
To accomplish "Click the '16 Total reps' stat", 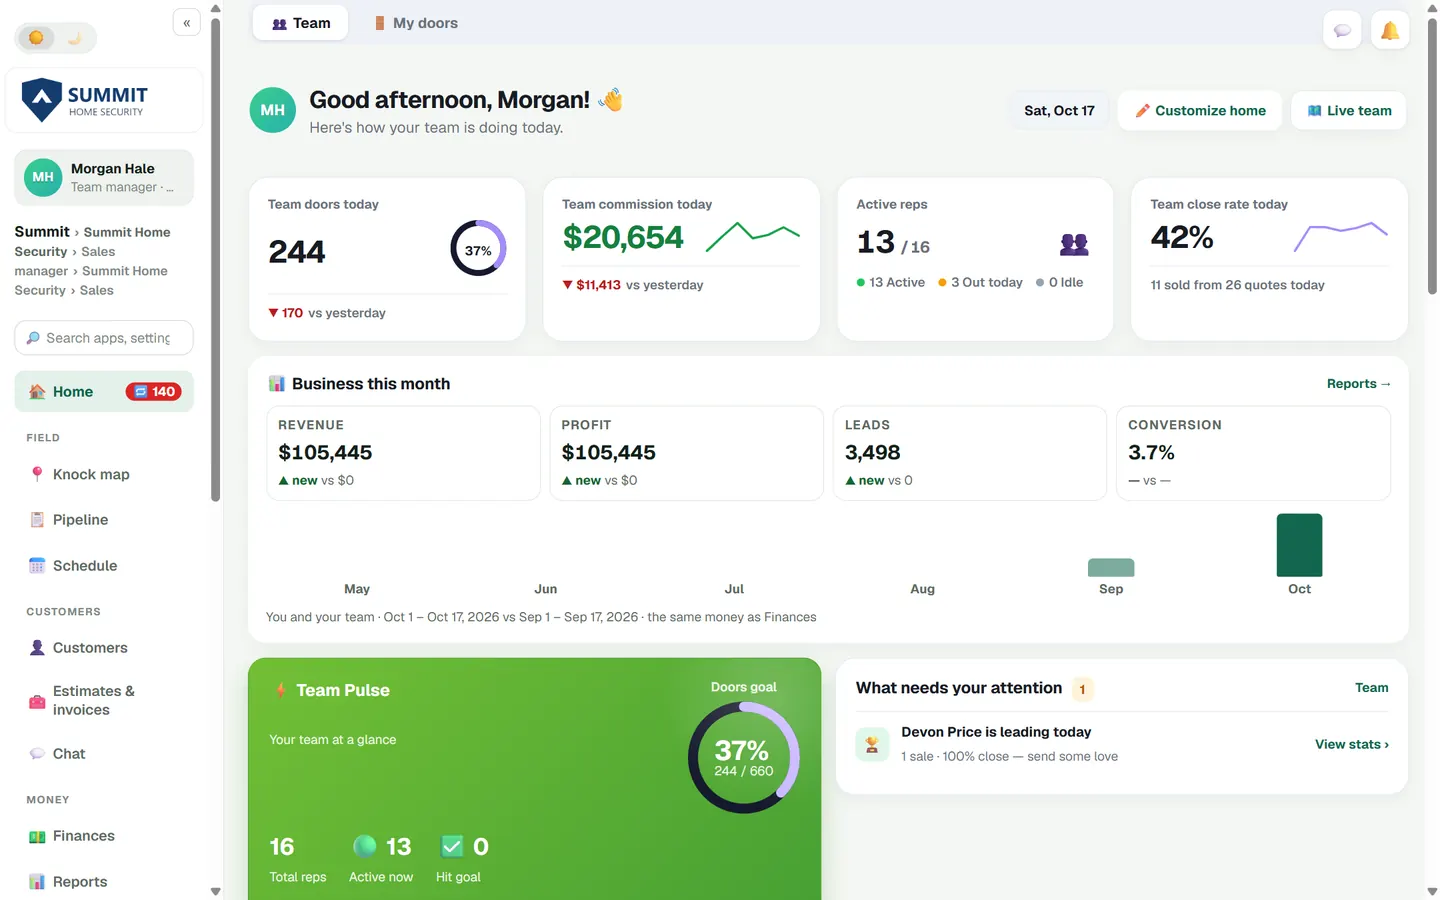I will tap(298, 860).
